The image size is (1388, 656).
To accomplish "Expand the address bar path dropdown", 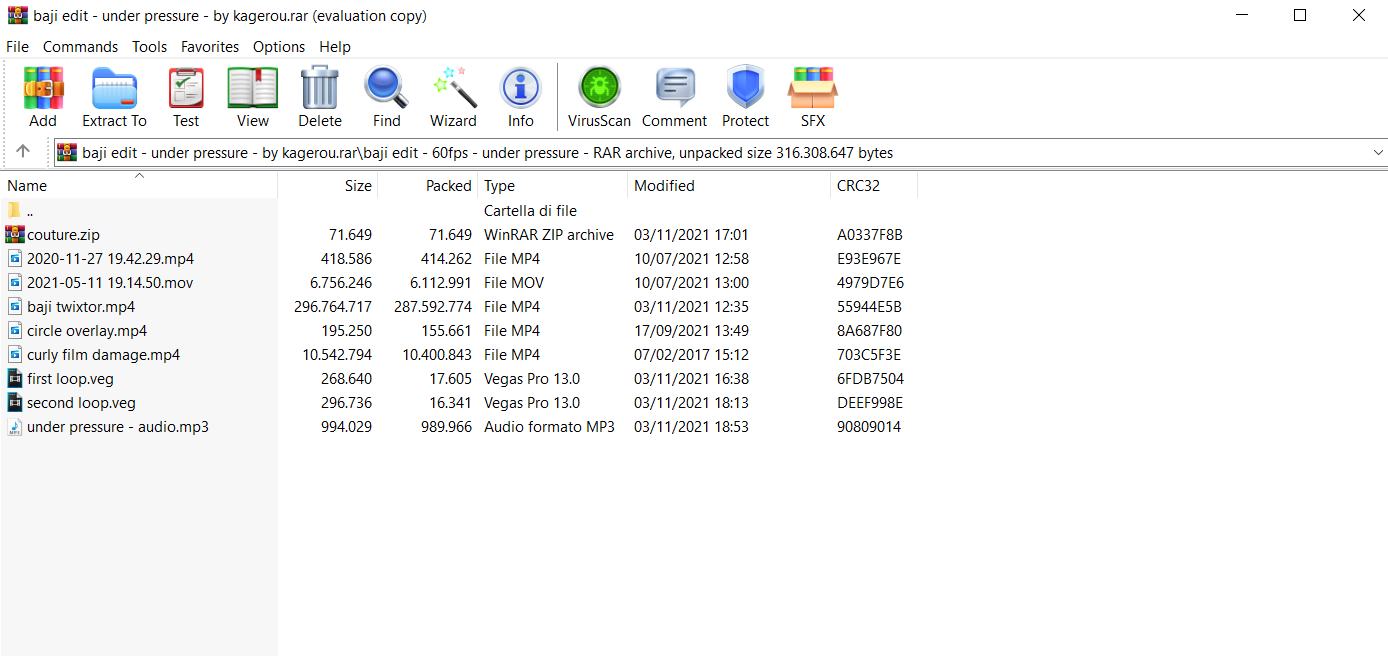I will pyautogui.click(x=1379, y=153).
